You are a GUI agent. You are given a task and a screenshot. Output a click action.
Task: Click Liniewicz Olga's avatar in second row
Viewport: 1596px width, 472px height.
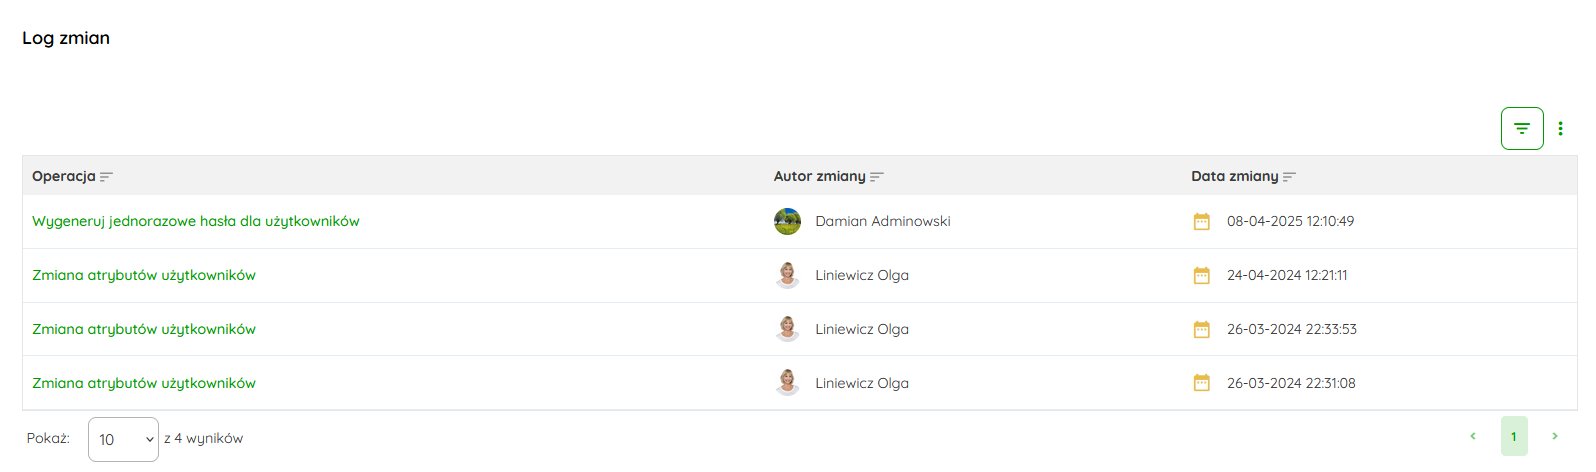click(787, 275)
